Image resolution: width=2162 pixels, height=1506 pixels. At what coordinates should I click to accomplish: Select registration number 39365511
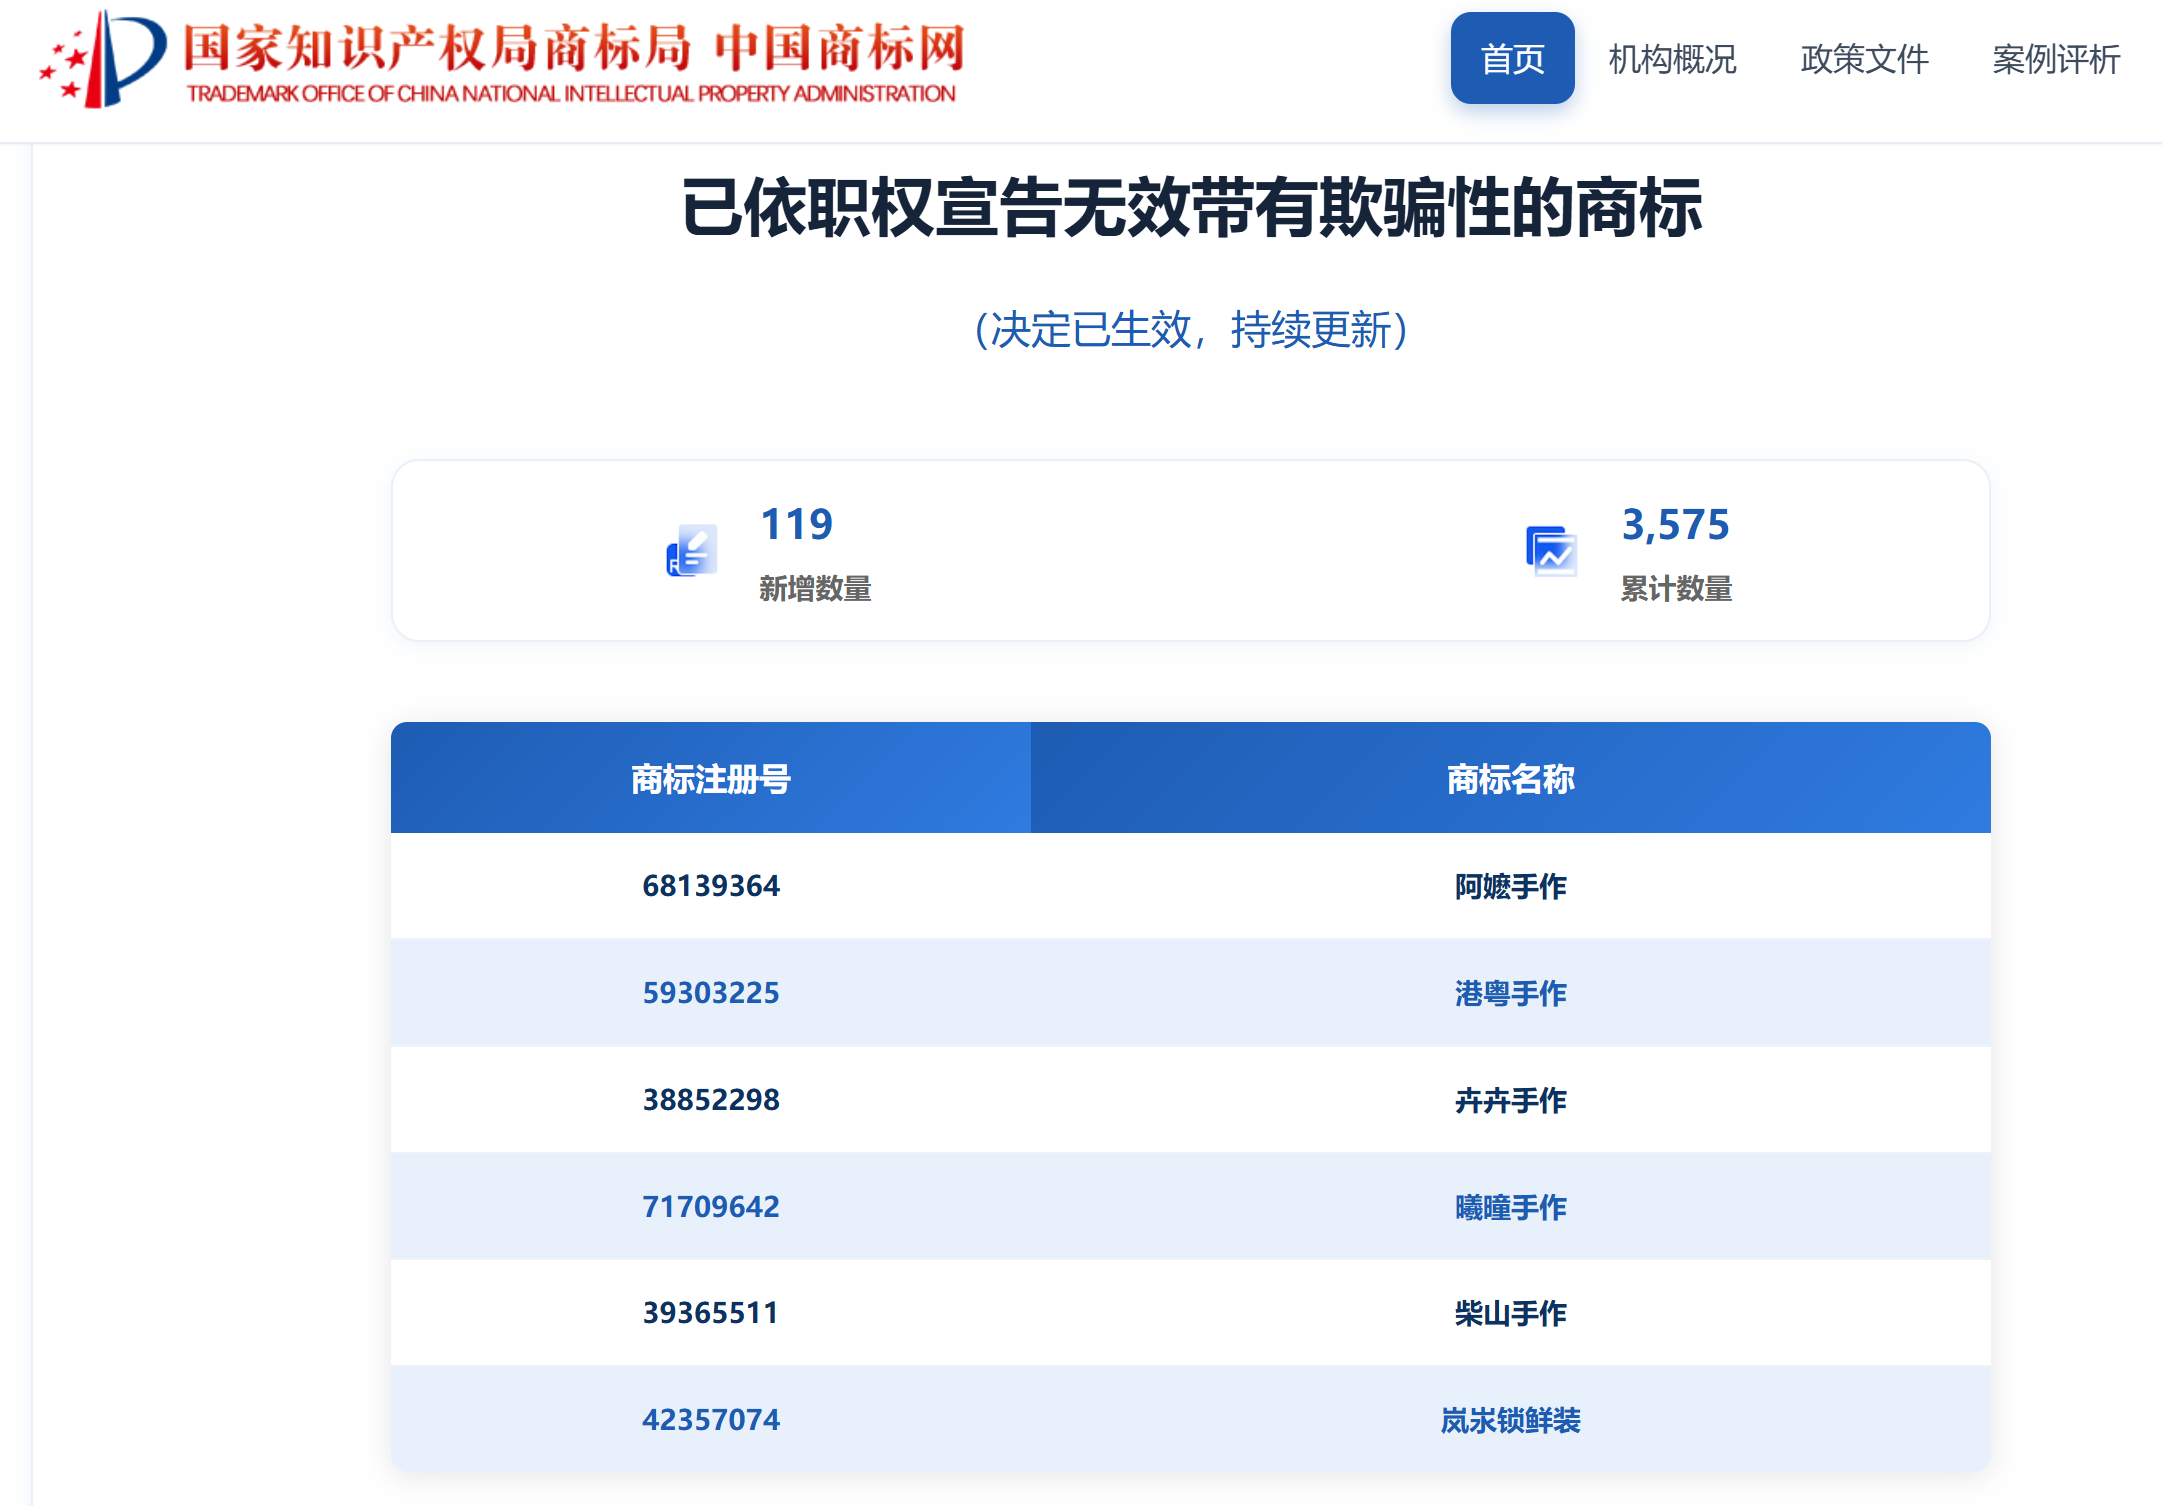711,1313
